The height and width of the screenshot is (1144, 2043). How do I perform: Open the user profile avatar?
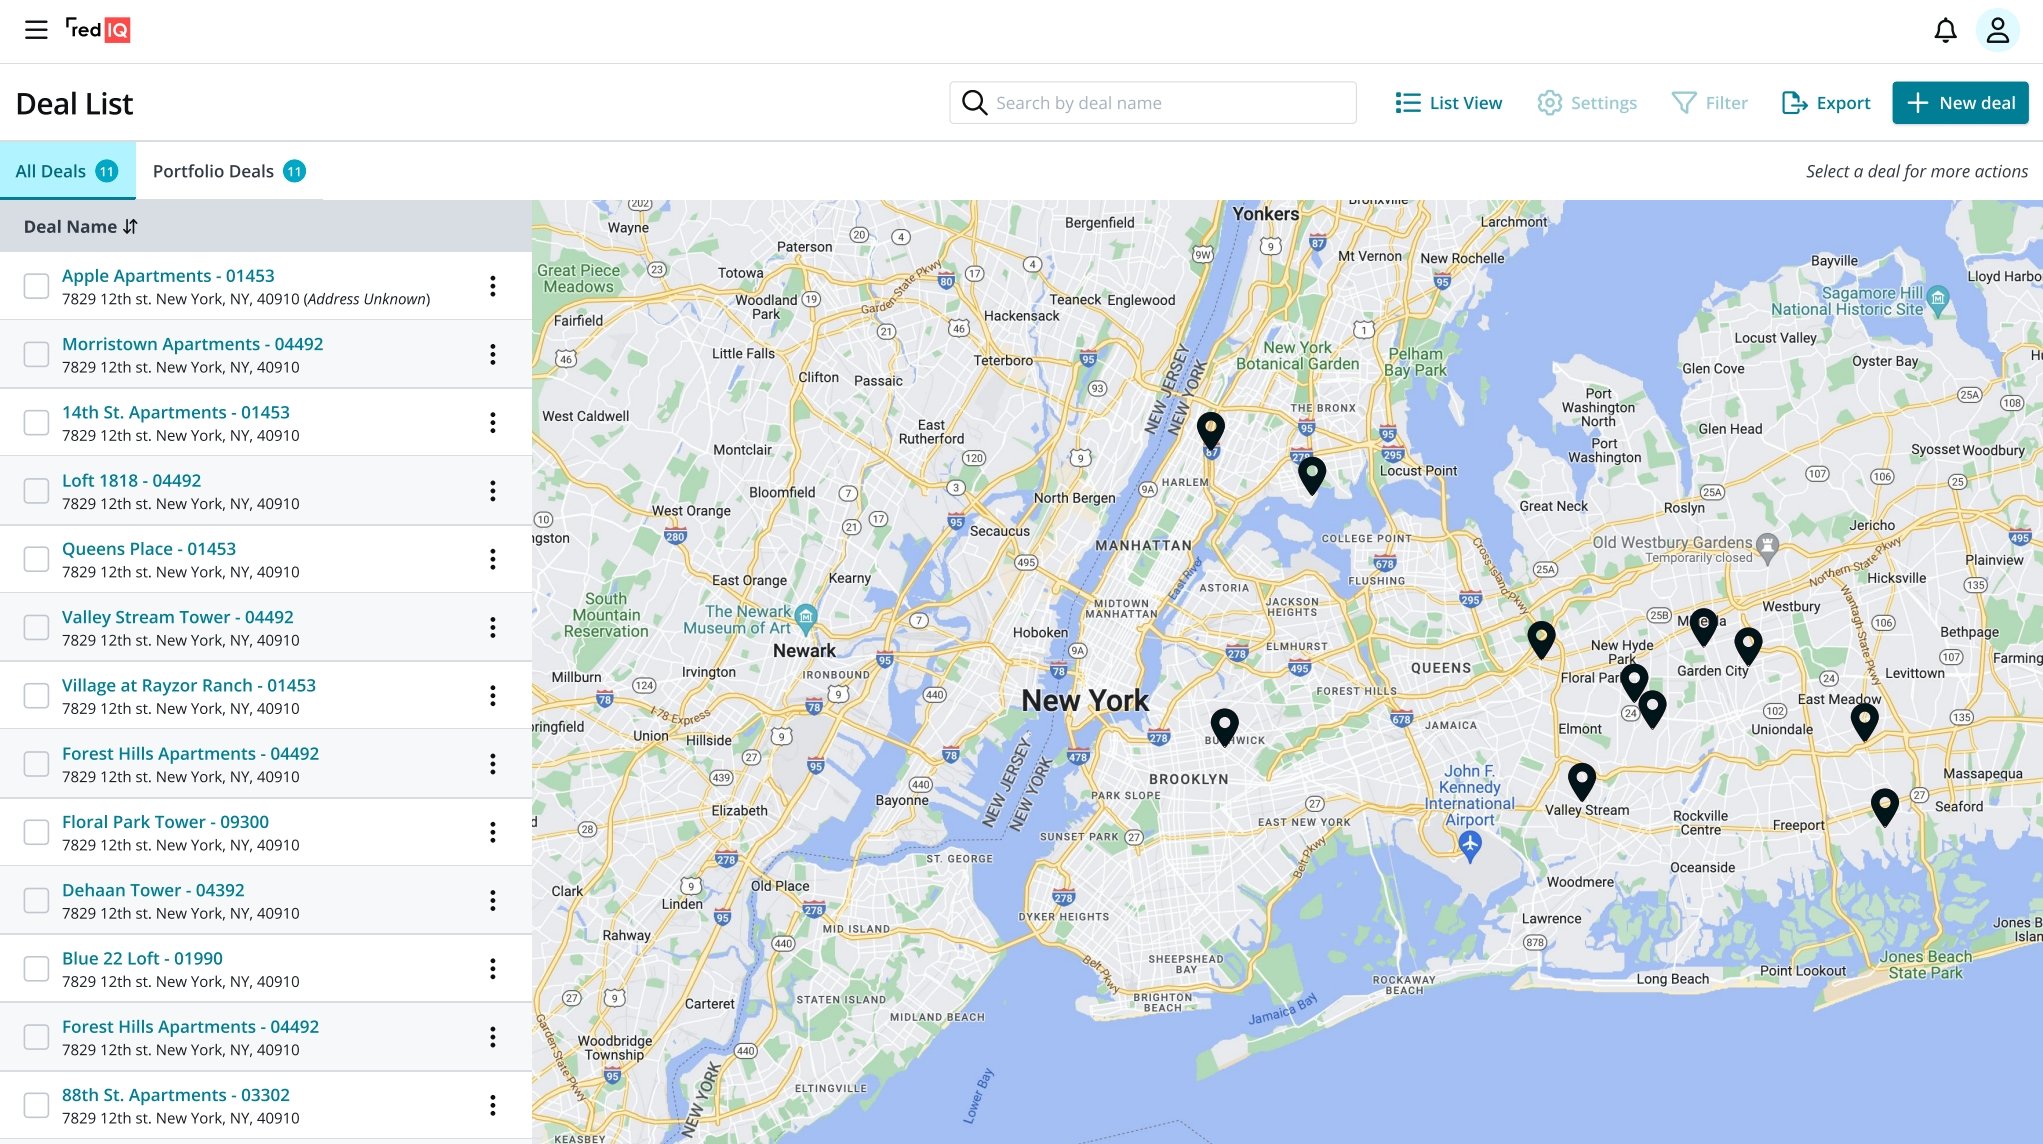(1997, 30)
